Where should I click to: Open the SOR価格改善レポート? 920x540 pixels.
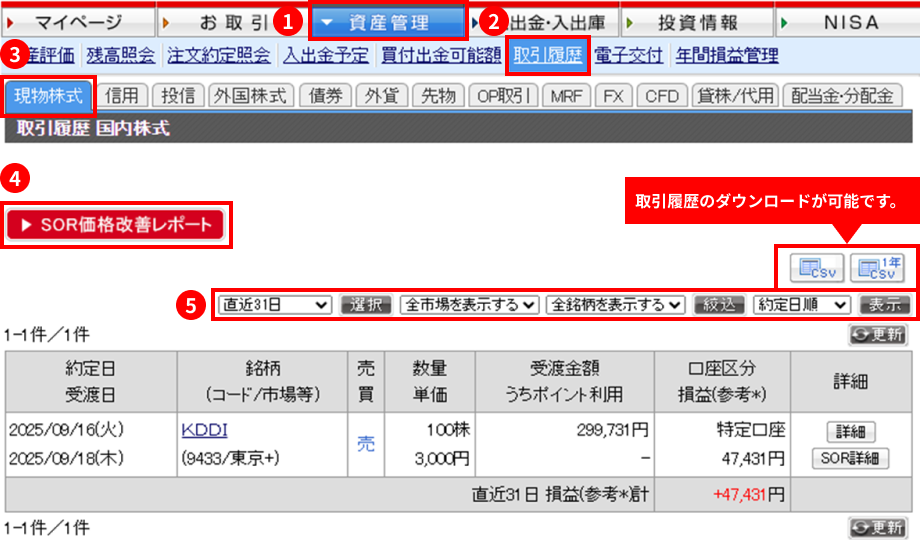118,225
